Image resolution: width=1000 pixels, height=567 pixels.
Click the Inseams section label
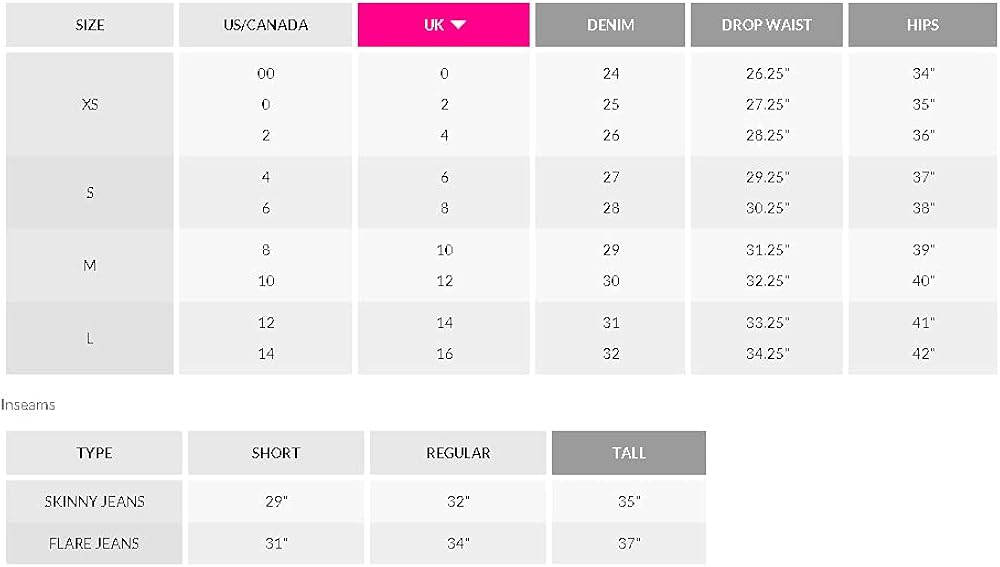click(28, 405)
